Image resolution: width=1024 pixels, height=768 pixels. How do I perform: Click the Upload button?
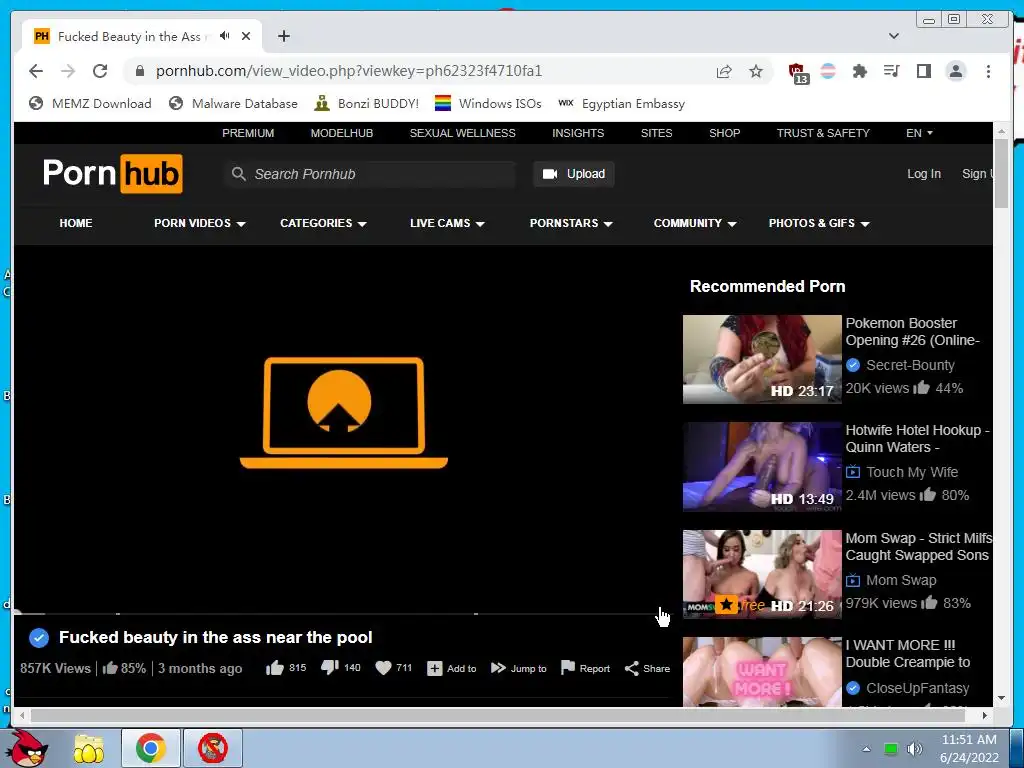tap(573, 174)
